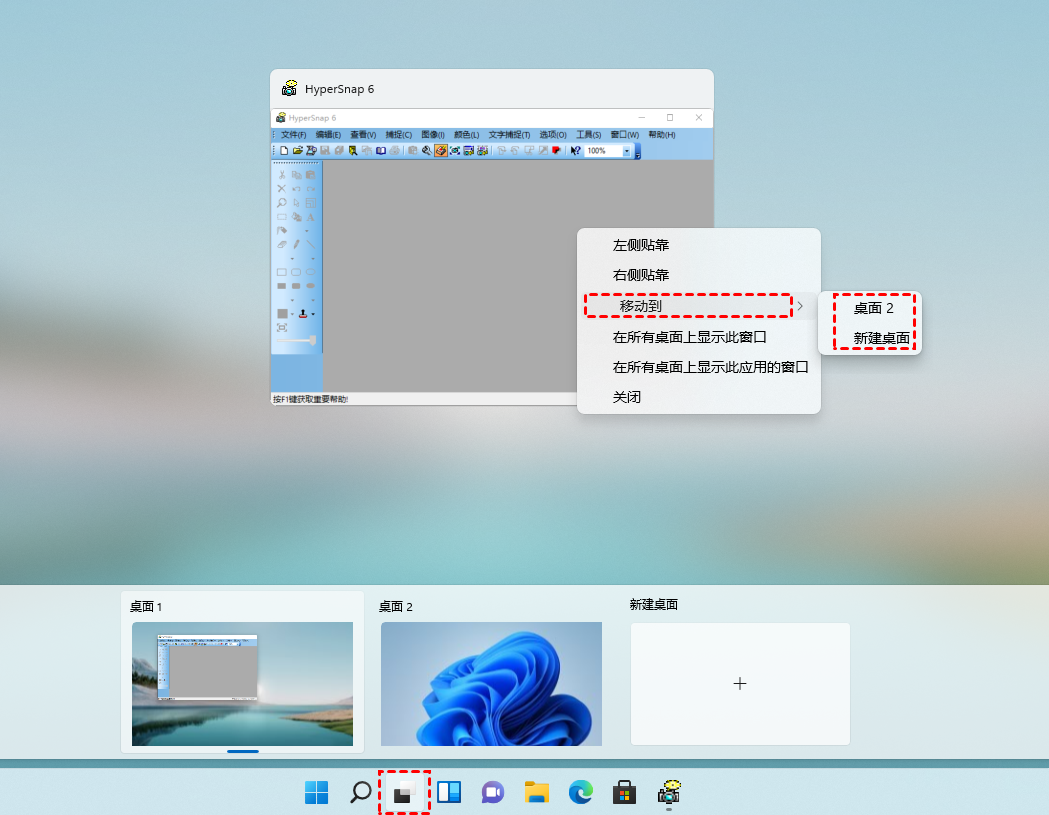Click the Windows Start button
This screenshot has width=1049, height=815.
click(316, 792)
